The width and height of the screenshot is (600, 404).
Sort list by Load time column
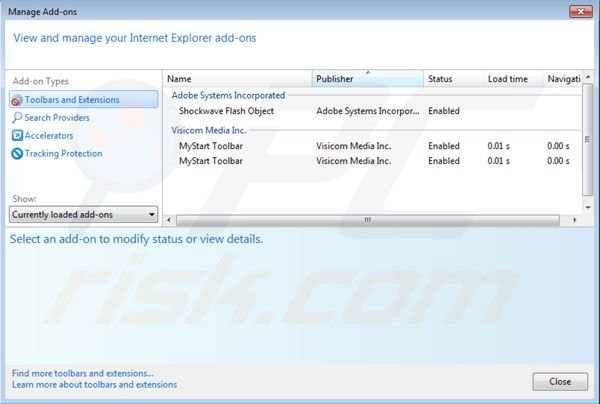pyautogui.click(x=513, y=79)
